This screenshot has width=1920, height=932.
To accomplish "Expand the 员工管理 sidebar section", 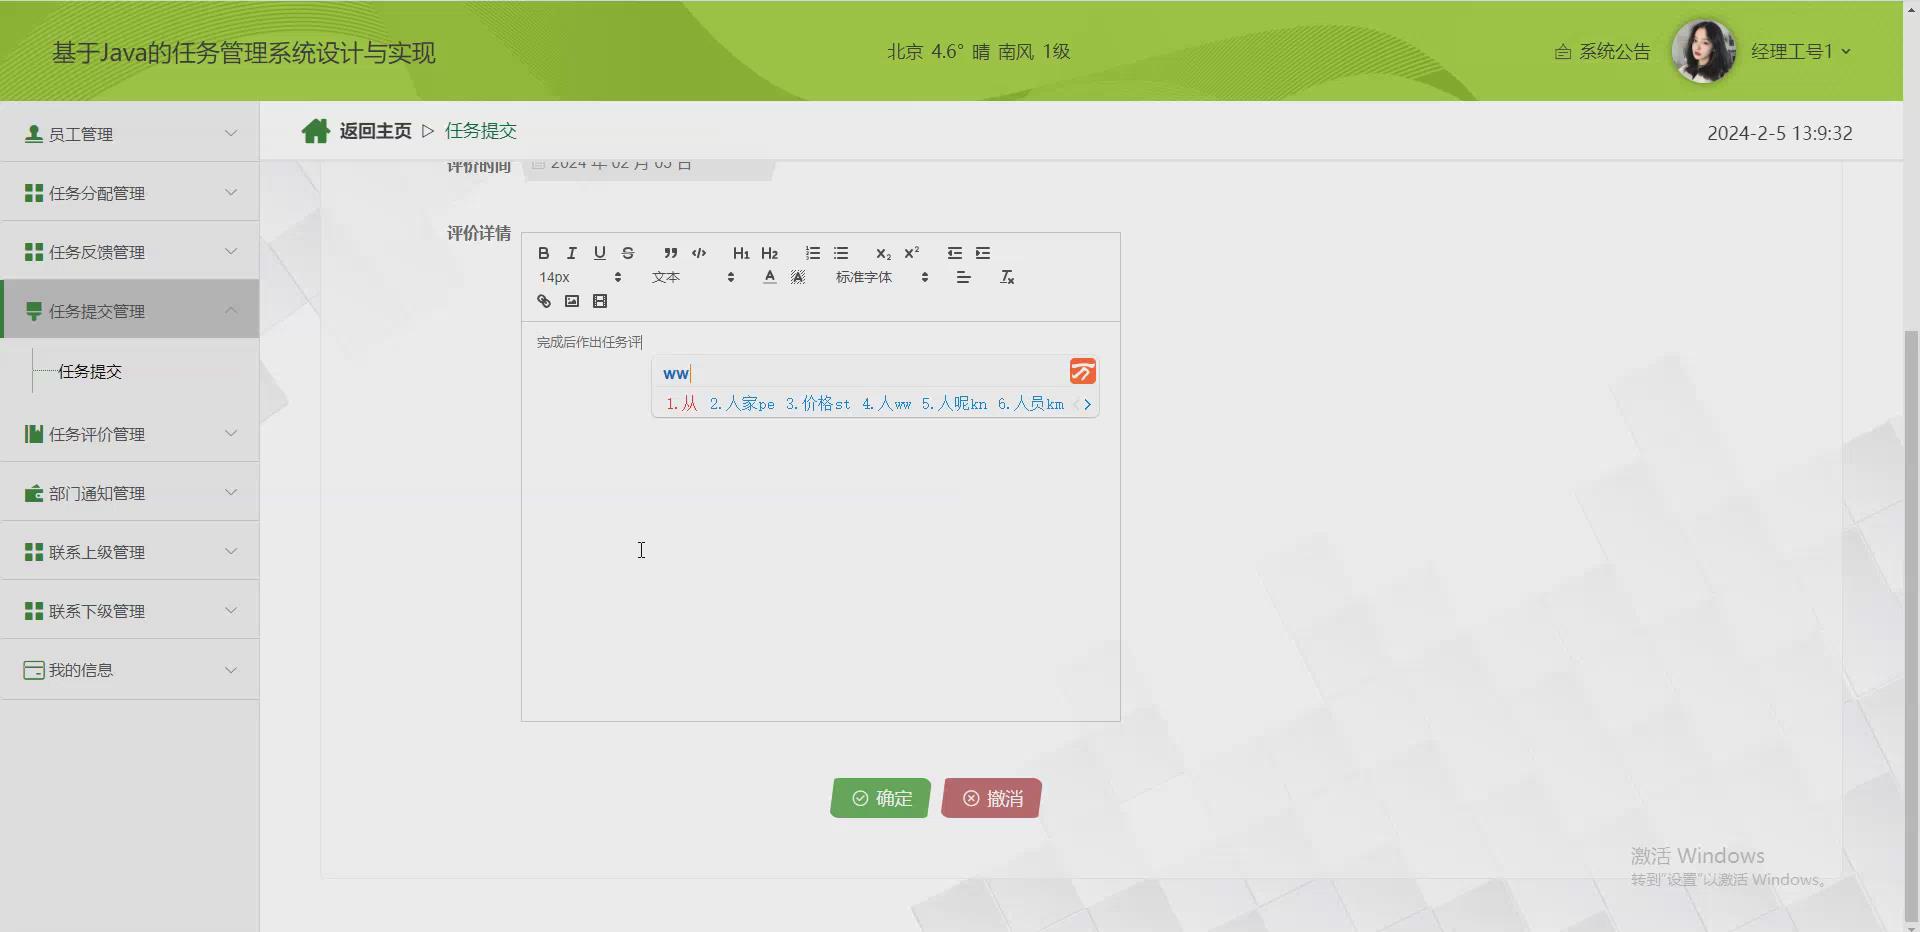I will pos(129,133).
